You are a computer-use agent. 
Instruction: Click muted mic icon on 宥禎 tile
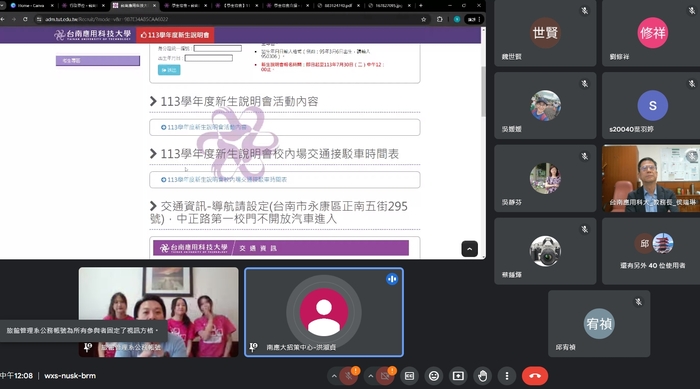tap(638, 302)
